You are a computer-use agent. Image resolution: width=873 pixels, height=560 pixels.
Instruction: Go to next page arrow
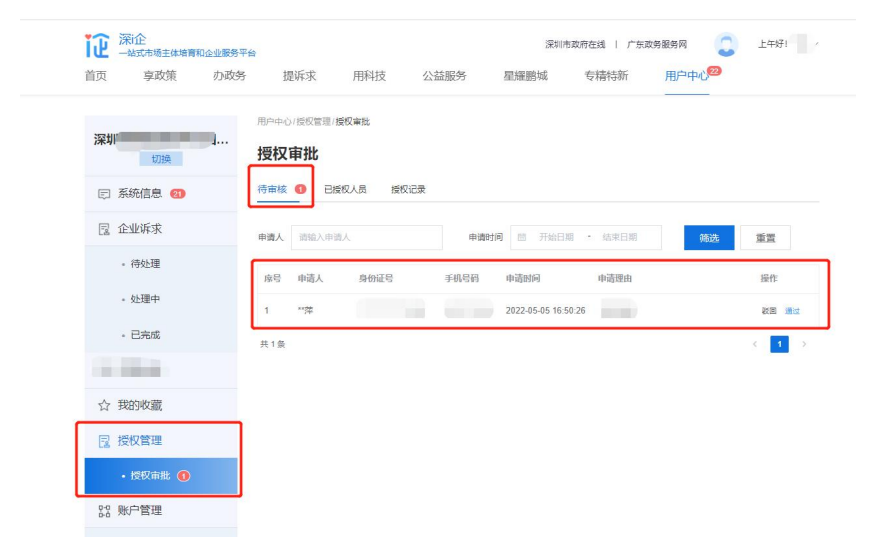click(x=804, y=344)
